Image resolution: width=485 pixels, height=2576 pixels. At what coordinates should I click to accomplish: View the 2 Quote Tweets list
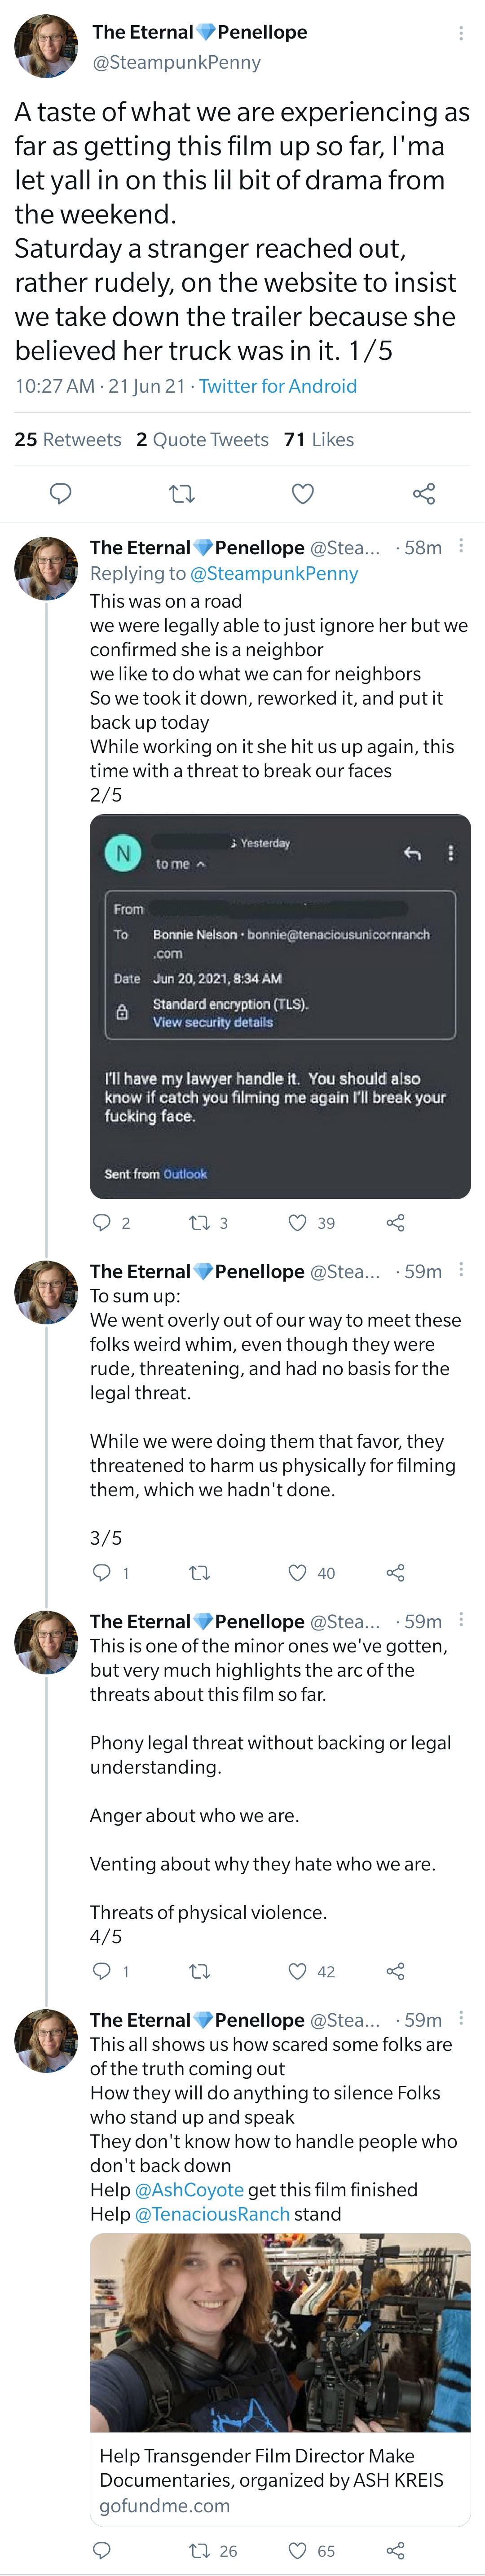pyautogui.click(x=202, y=439)
